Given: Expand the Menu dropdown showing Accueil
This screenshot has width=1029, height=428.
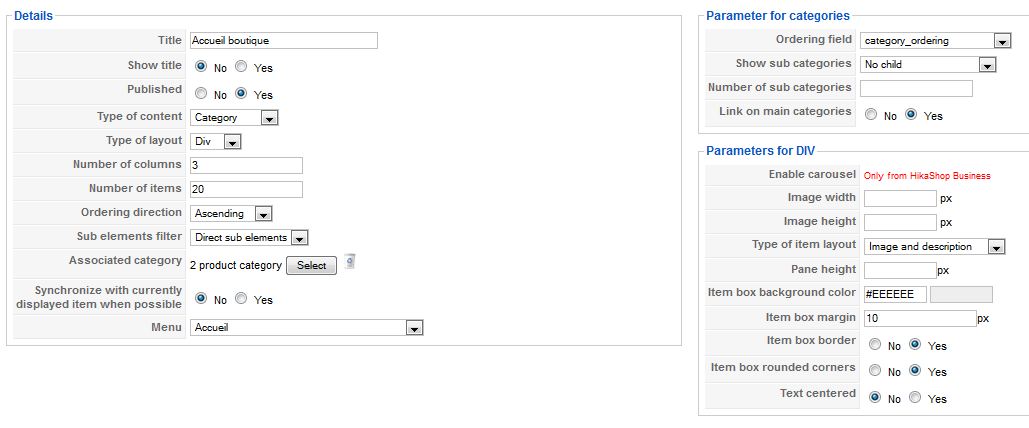Looking at the screenshot, I should coord(306,327).
